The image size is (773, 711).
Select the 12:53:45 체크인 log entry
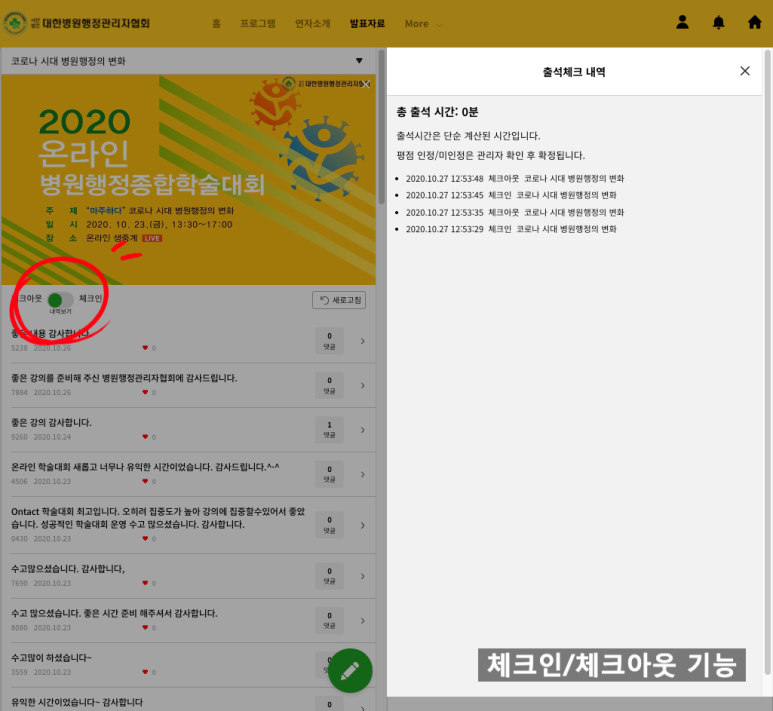pyautogui.click(x=511, y=195)
